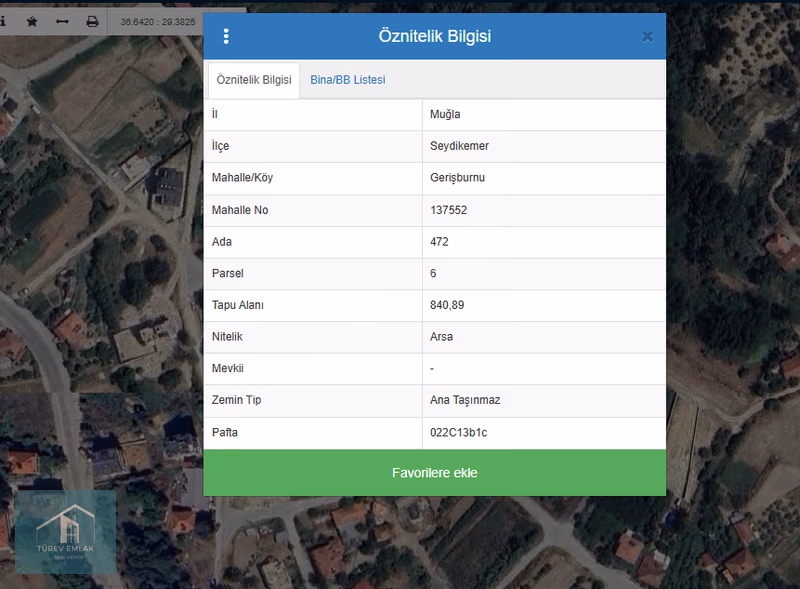
Task: Click the coordinates display 36.6420 : 29.3825
Action: click(157, 21)
